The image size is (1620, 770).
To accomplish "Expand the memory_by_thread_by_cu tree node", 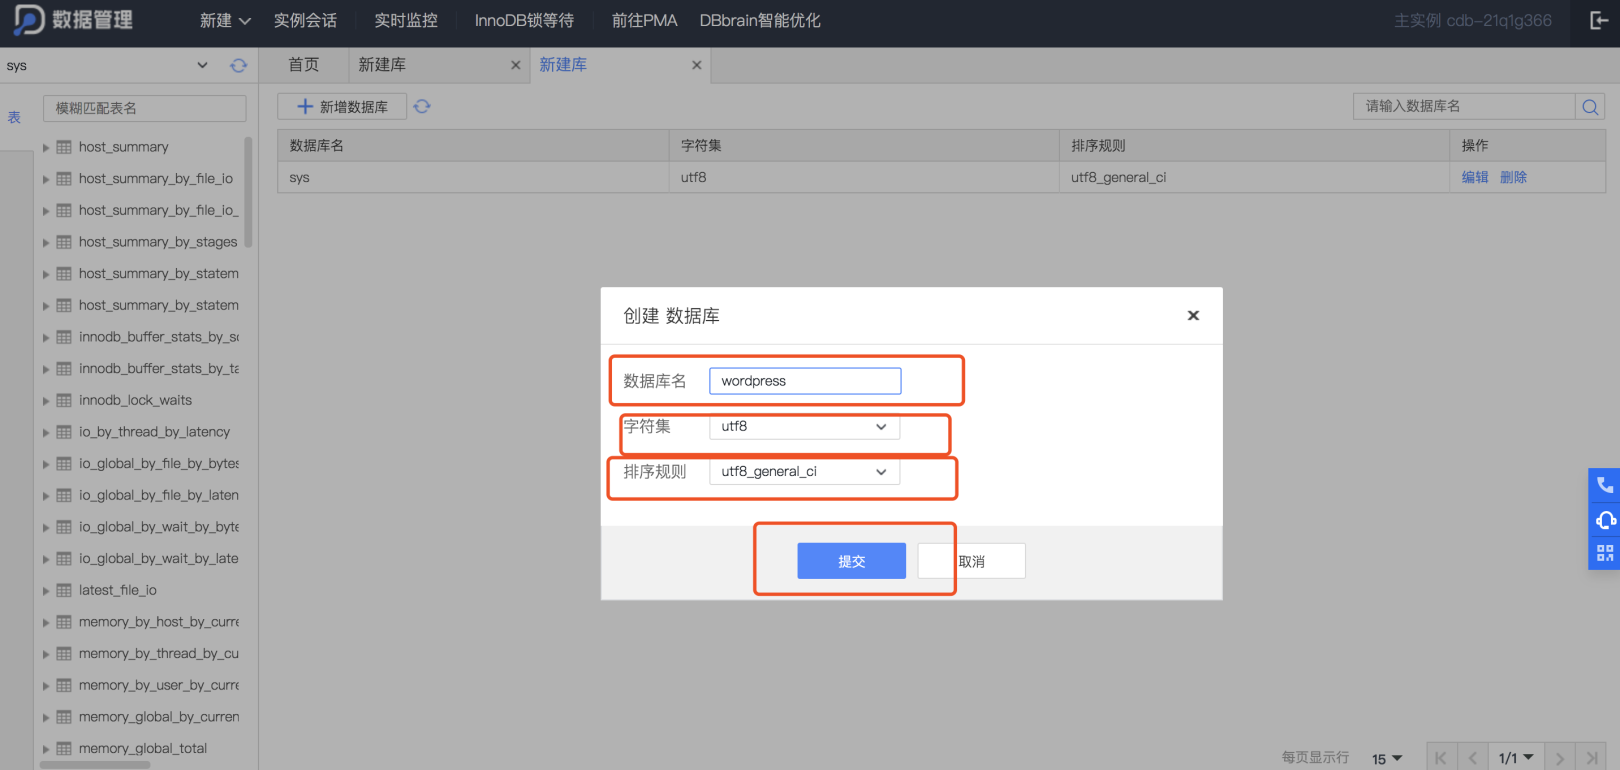I will click(x=46, y=654).
